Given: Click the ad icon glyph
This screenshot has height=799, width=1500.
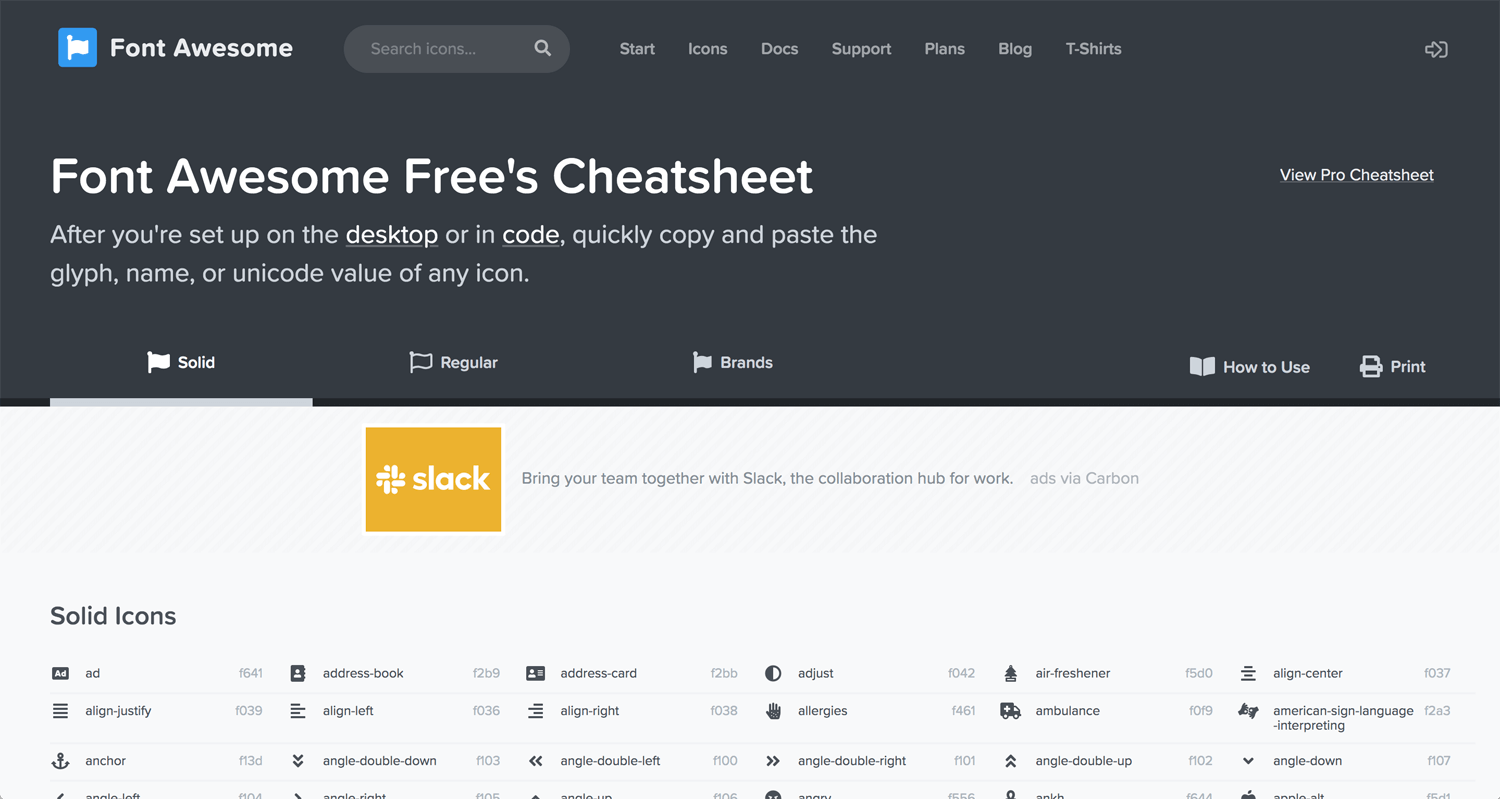Looking at the screenshot, I should [x=60, y=673].
